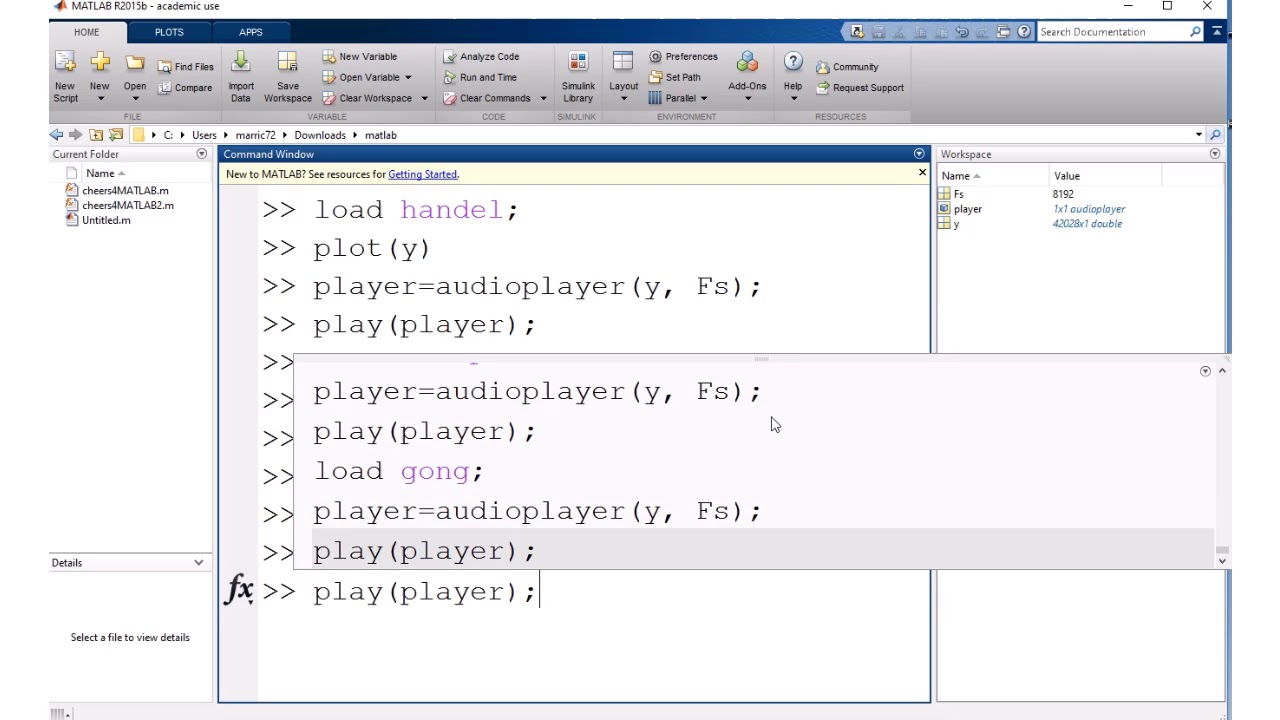
Task: Switch to the HOME tab
Action: [86, 32]
